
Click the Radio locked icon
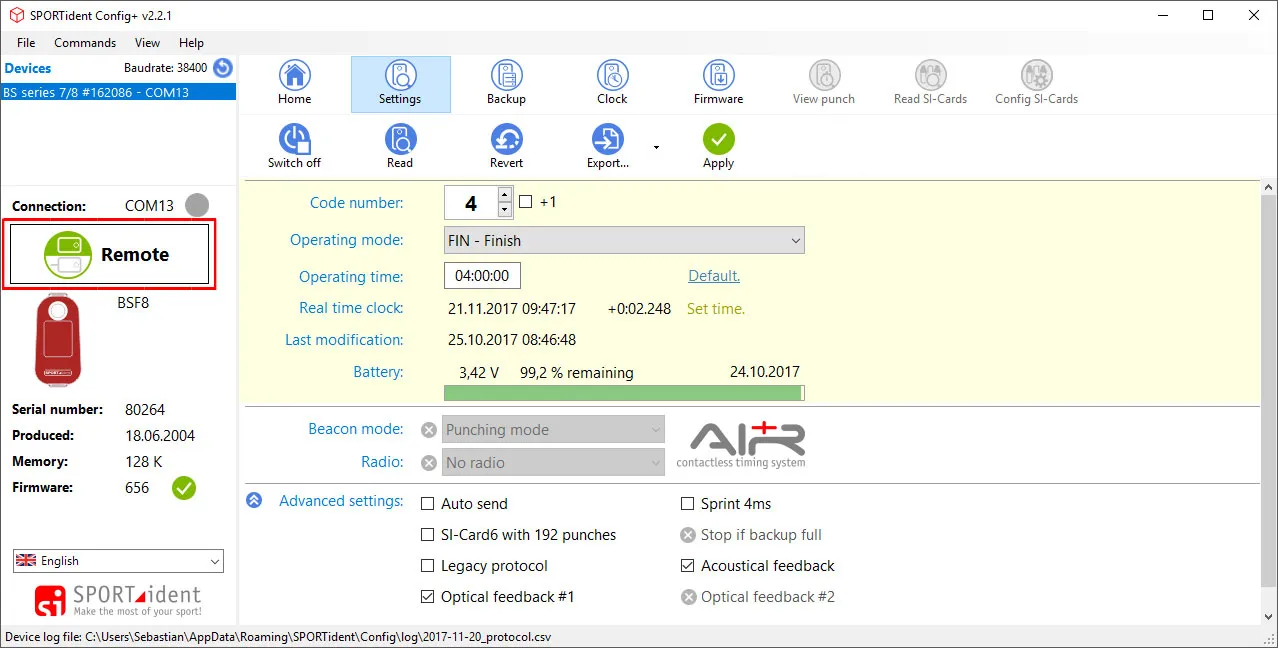pos(429,463)
